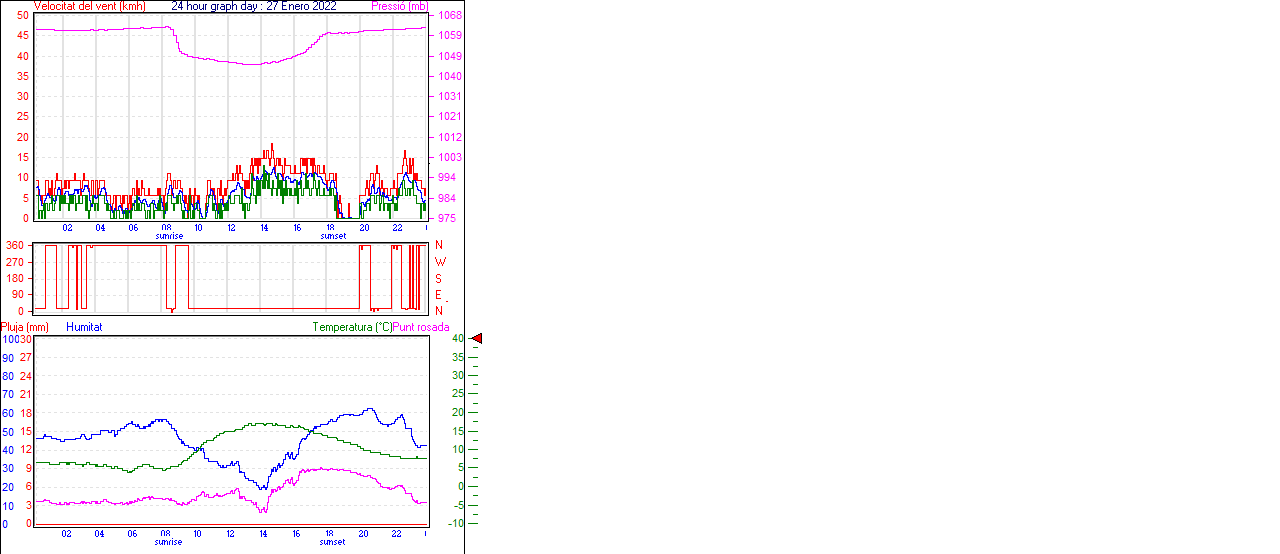Screen dimensions: 1280x554
Task: Click the 50 value on wind speed axis
Action: pos(23,16)
